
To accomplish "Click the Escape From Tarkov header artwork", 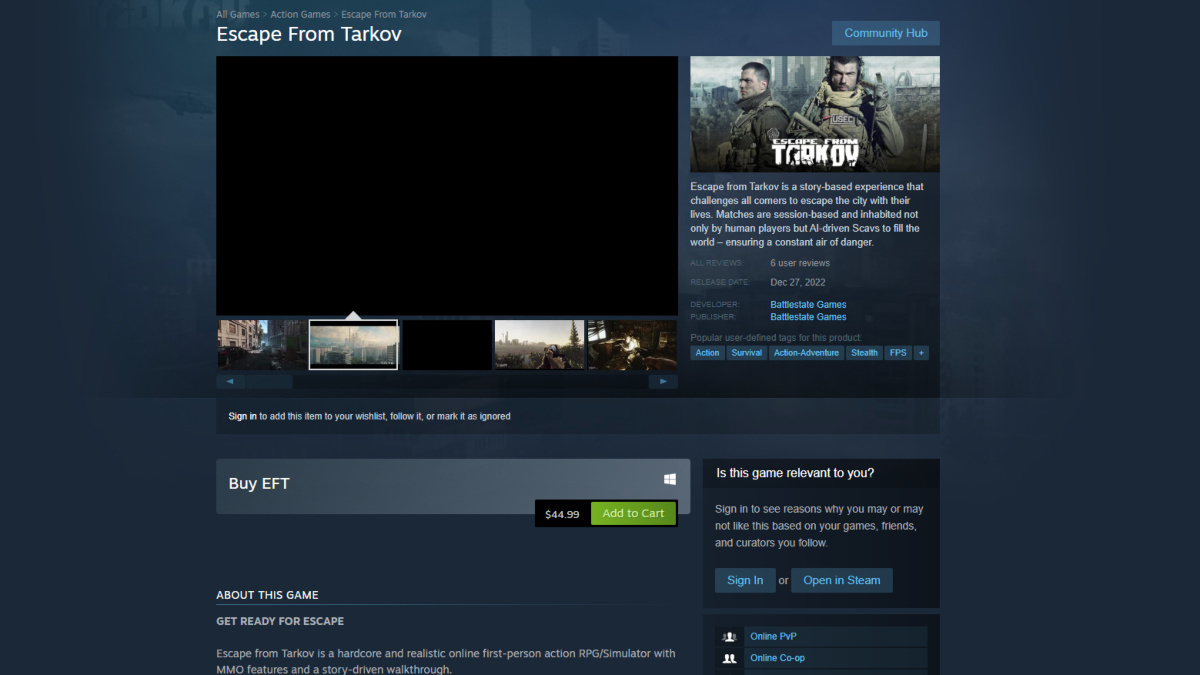I will 815,114.
